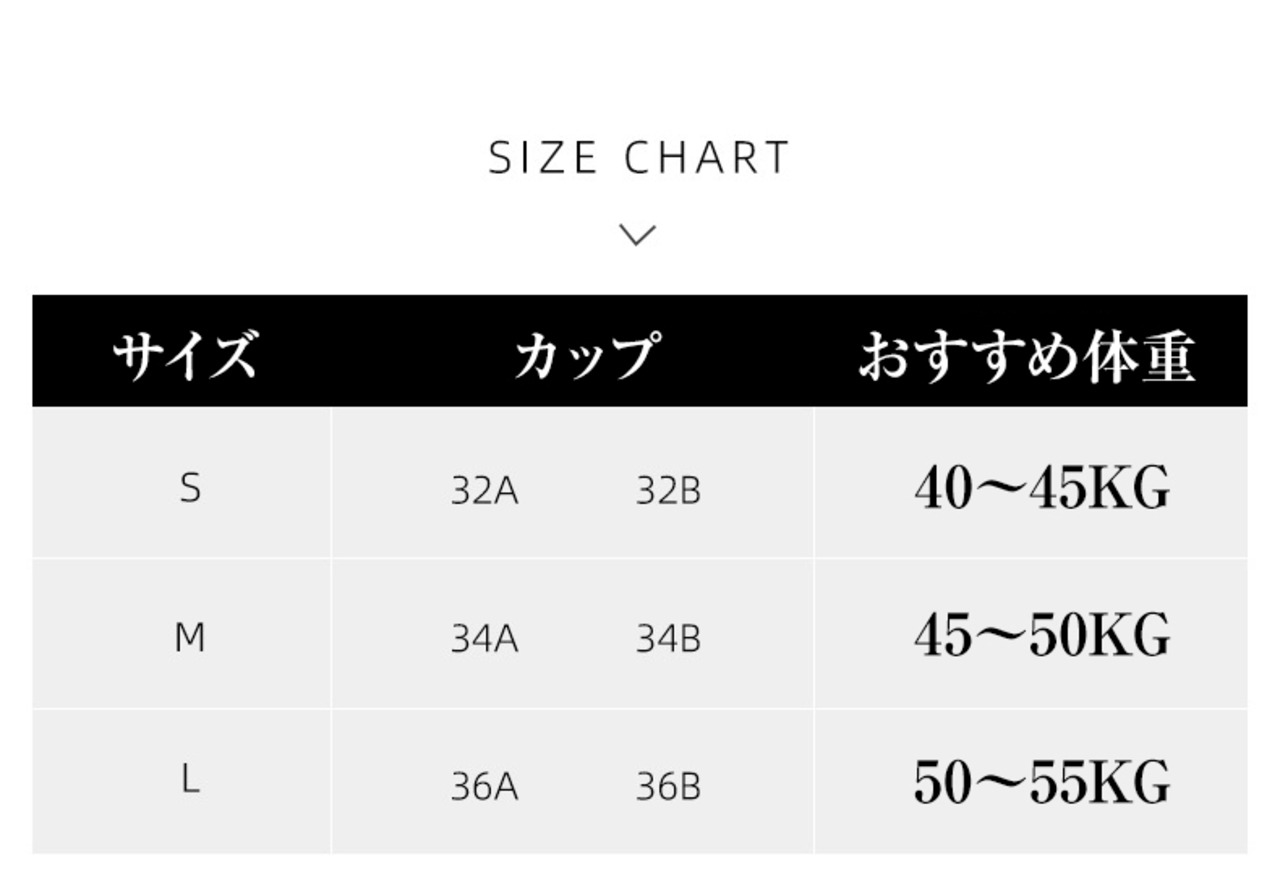The height and width of the screenshot is (896, 1280).
Task: Click the M size cell
Action: (x=190, y=637)
